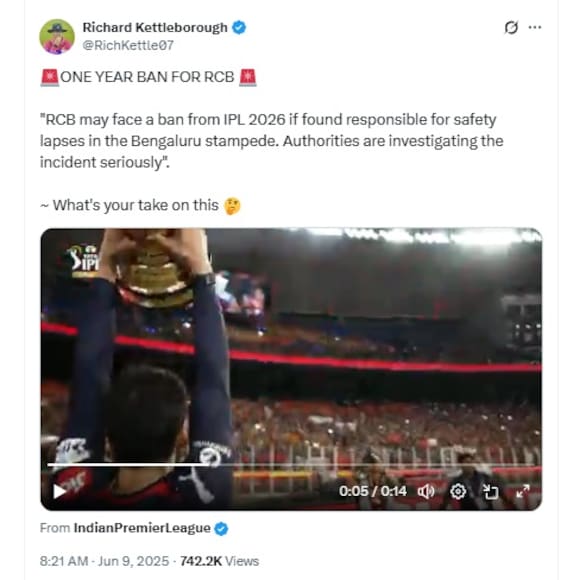Open the Richard Kettleborough display name

[155, 28]
